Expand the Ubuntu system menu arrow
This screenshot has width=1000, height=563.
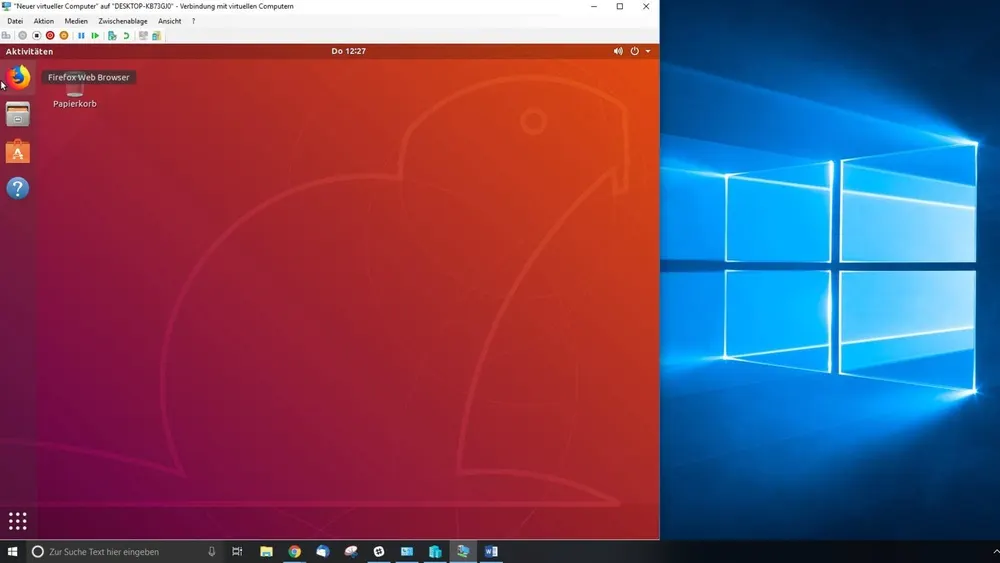pos(648,51)
